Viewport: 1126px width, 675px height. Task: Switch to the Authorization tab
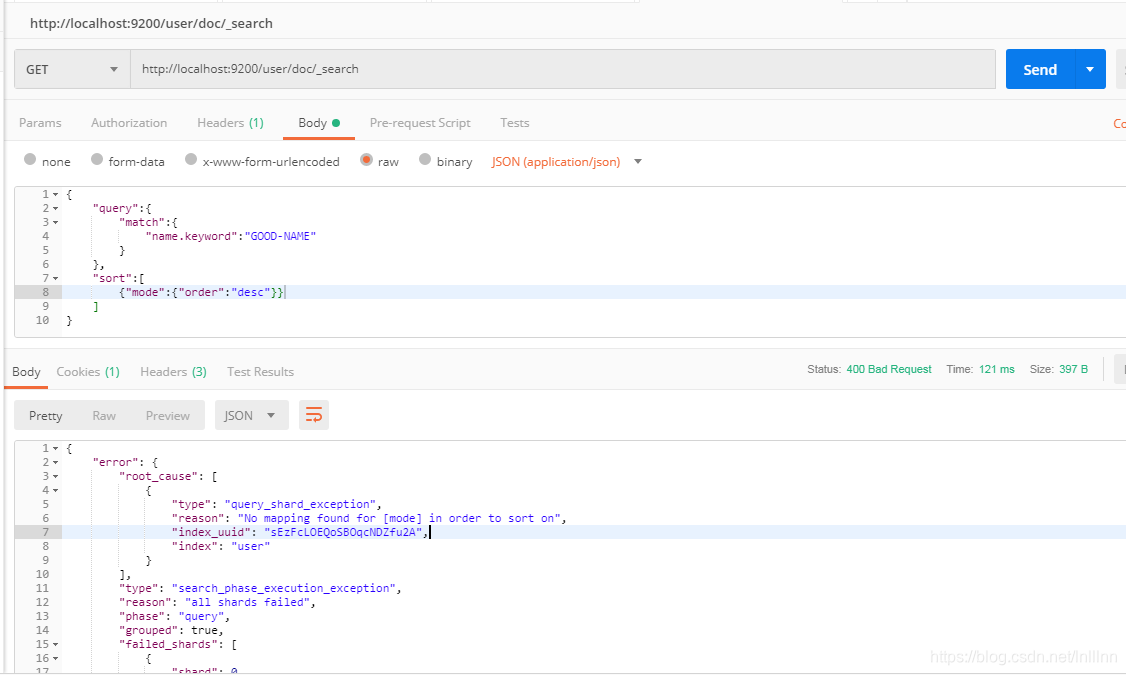129,123
